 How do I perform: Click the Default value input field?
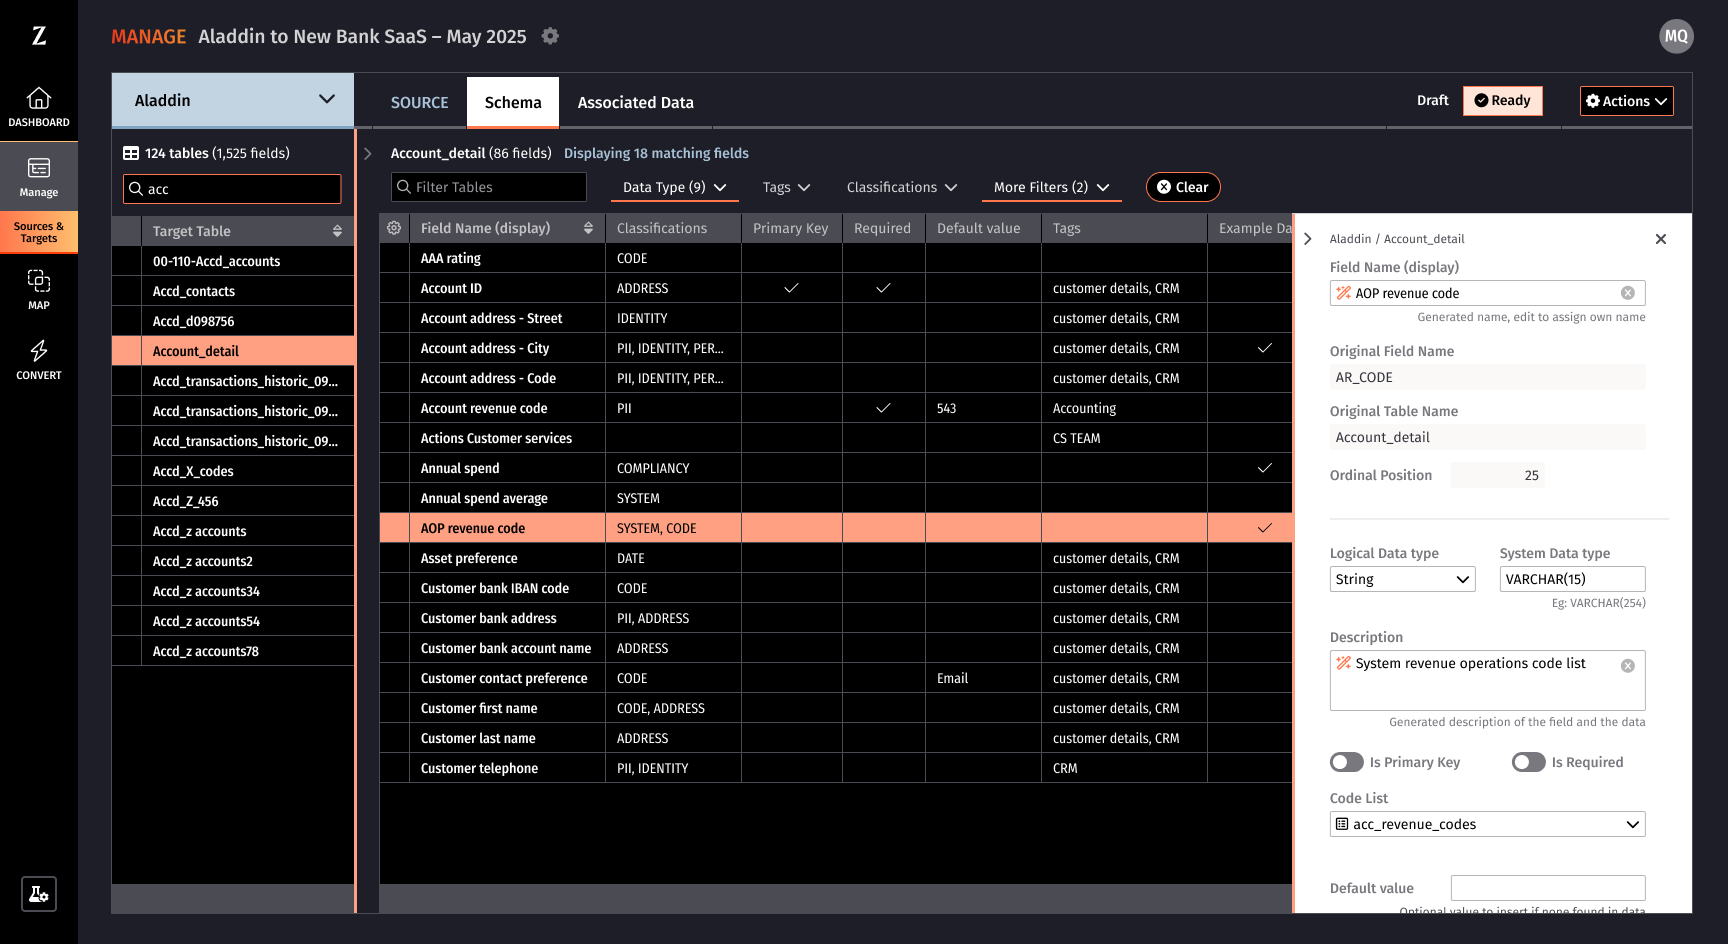[1548, 888]
